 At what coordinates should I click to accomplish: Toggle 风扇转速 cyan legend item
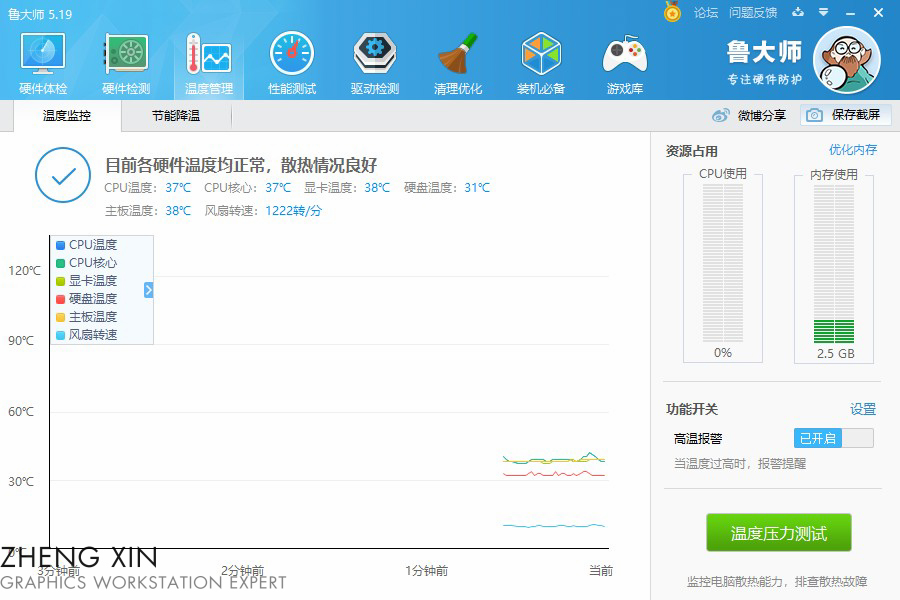click(86, 334)
